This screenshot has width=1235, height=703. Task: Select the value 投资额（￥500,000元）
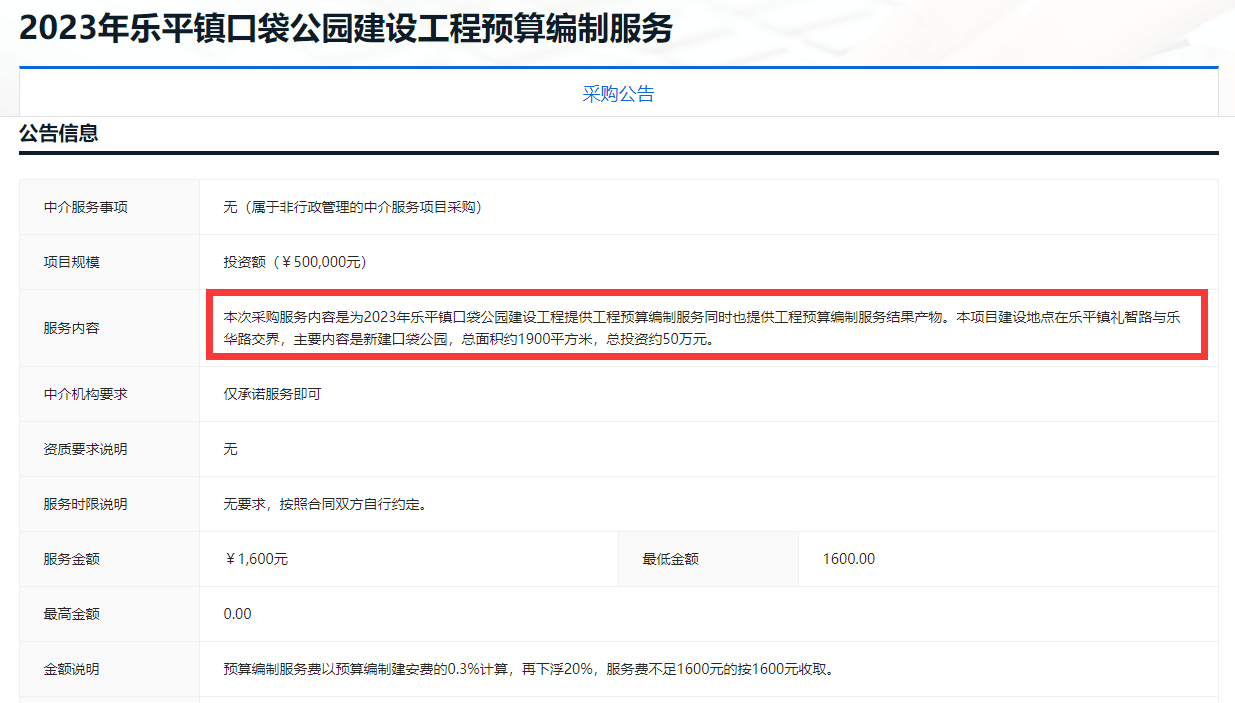point(296,262)
